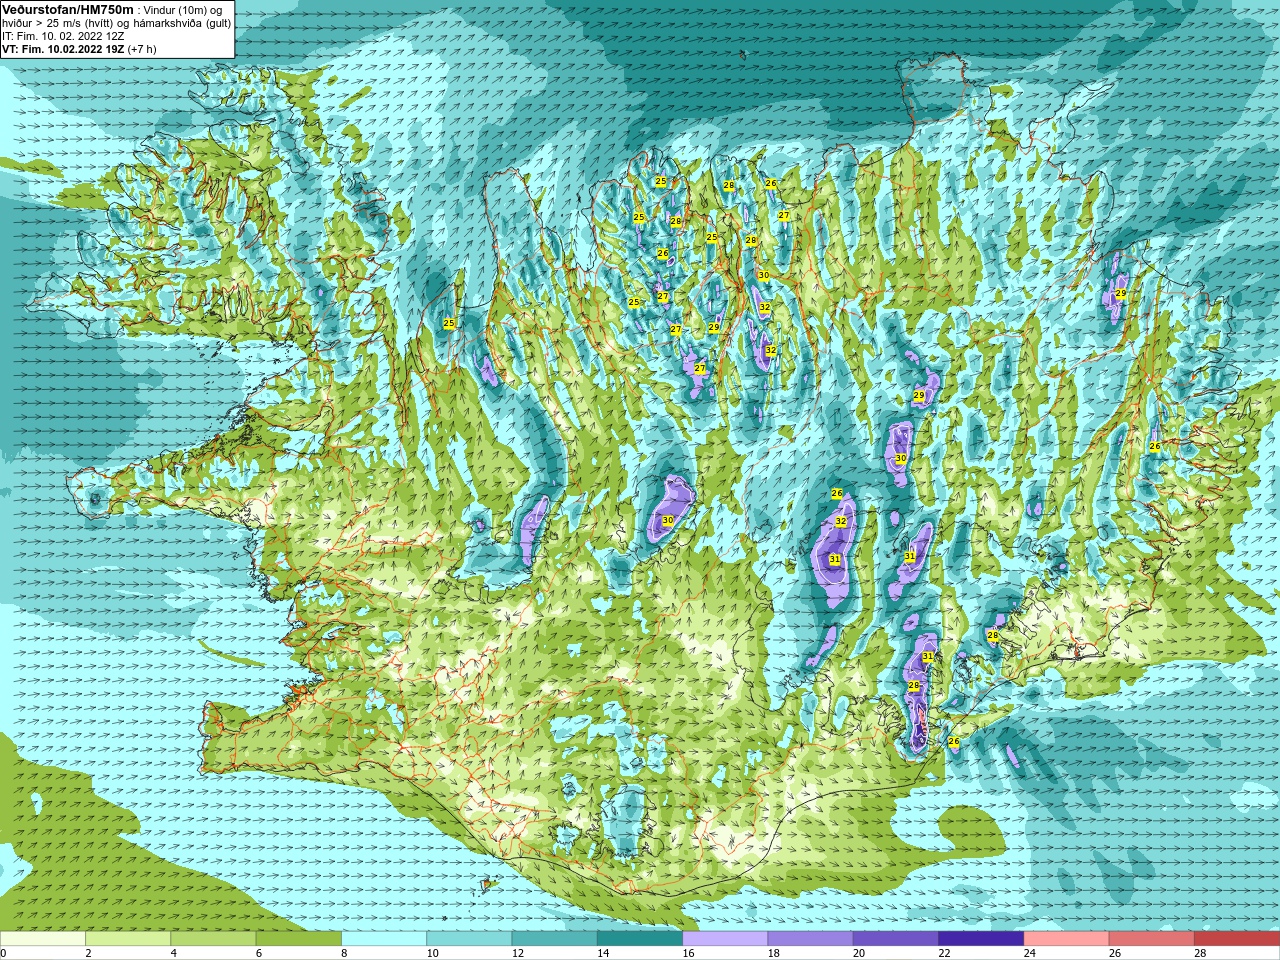1280x960 pixels.
Task: Click the 8–10 m/s pale cyan legend swatch
Action: tap(384, 940)
